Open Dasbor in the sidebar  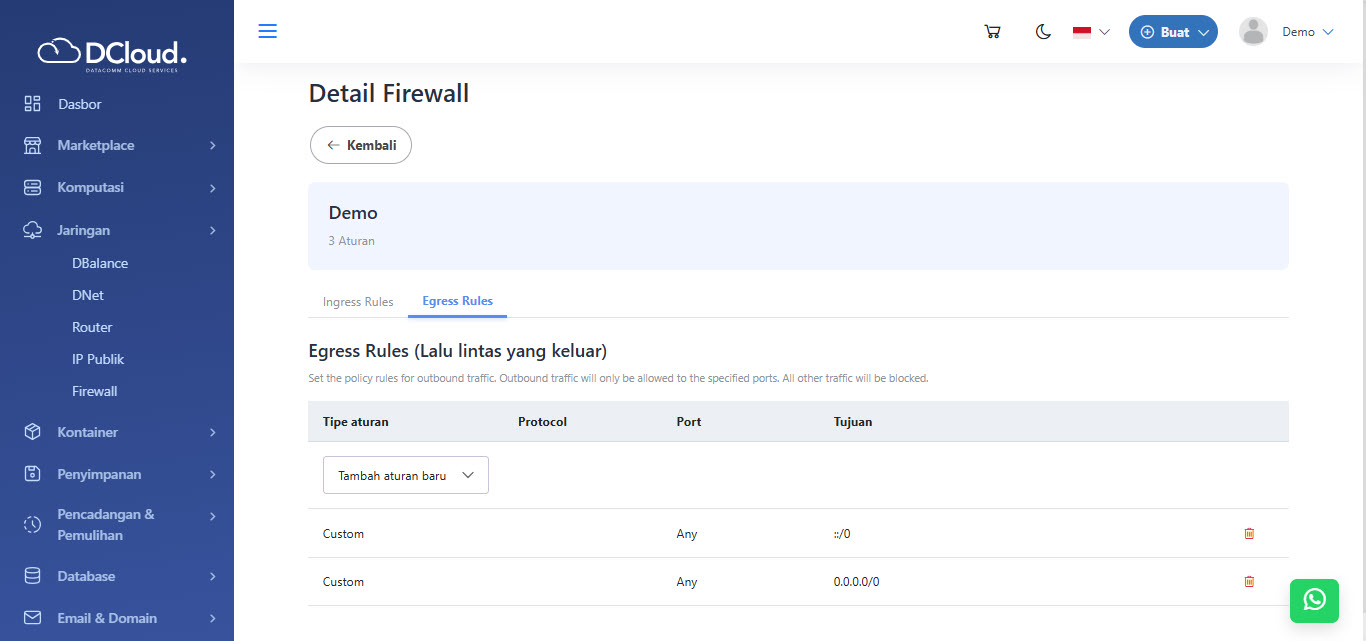(x=80, y=104)
